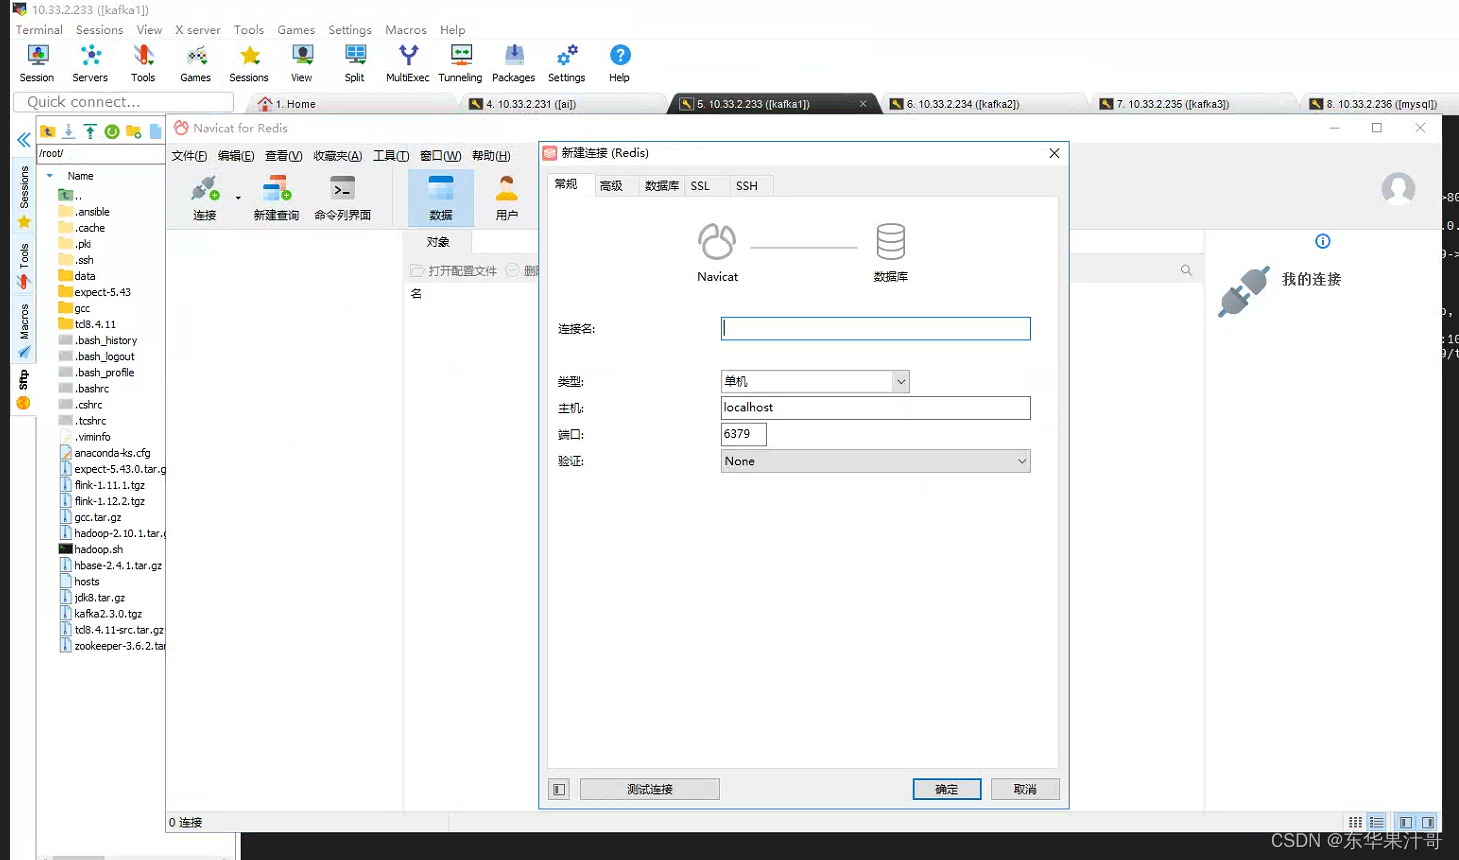Open the sftp vertical sidebar tab
Viewport: 1459px width, 860px height.
click(24, 389)
